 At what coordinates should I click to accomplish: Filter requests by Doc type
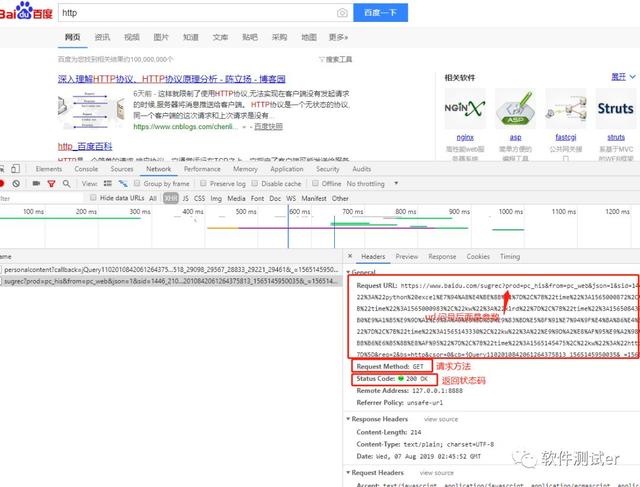[x=275, y=198]
